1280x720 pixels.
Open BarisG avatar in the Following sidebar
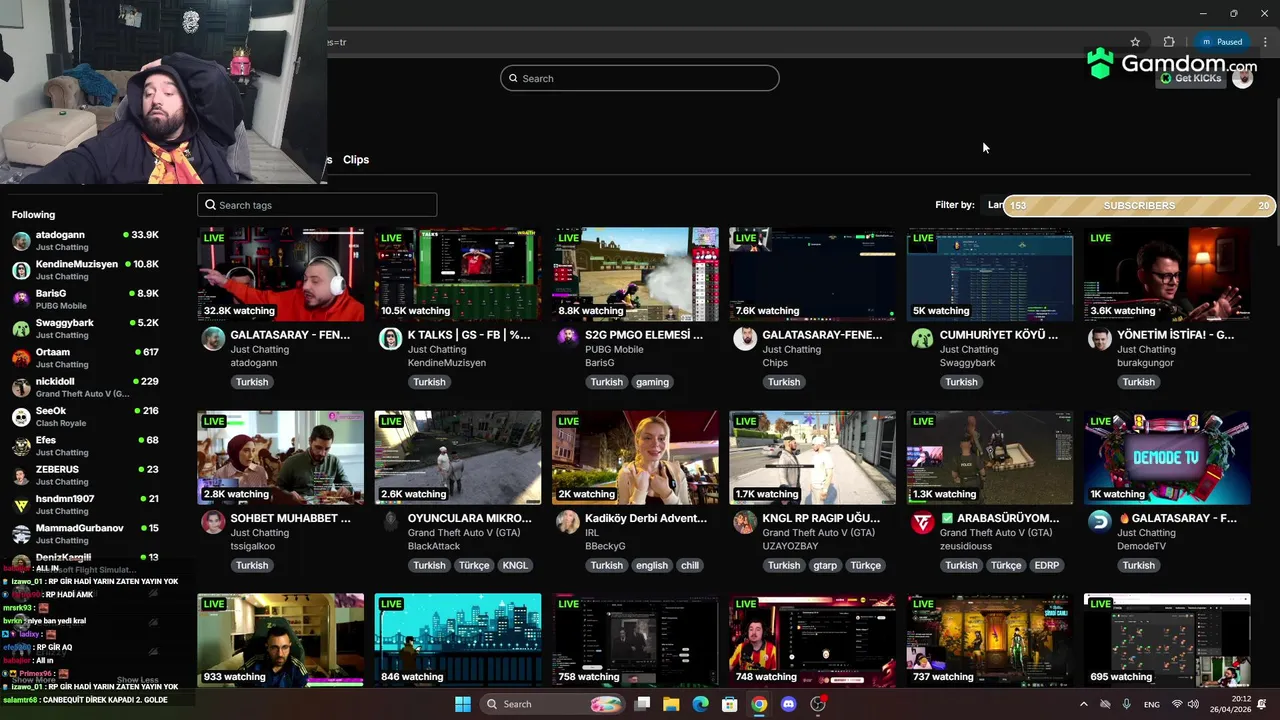coord(21,299)
